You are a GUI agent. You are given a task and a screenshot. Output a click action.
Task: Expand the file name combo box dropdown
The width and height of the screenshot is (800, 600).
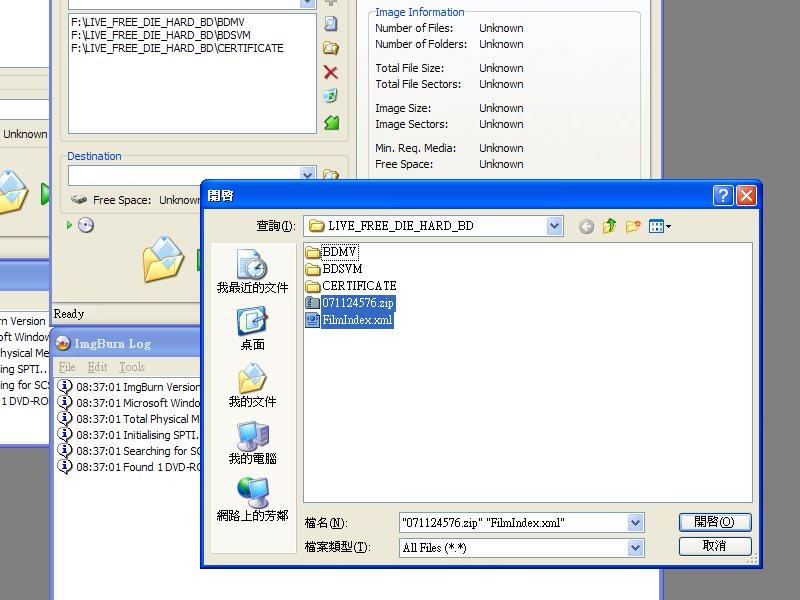(635, 522)
